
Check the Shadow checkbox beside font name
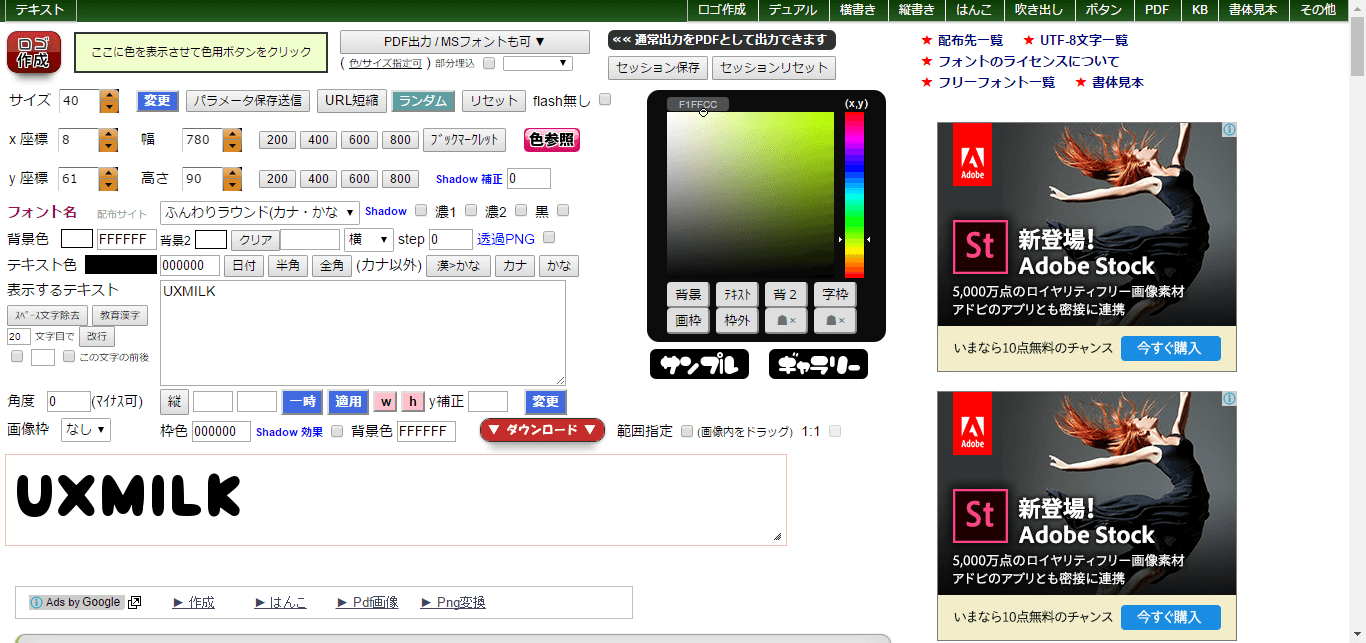(x=421, y=211)
